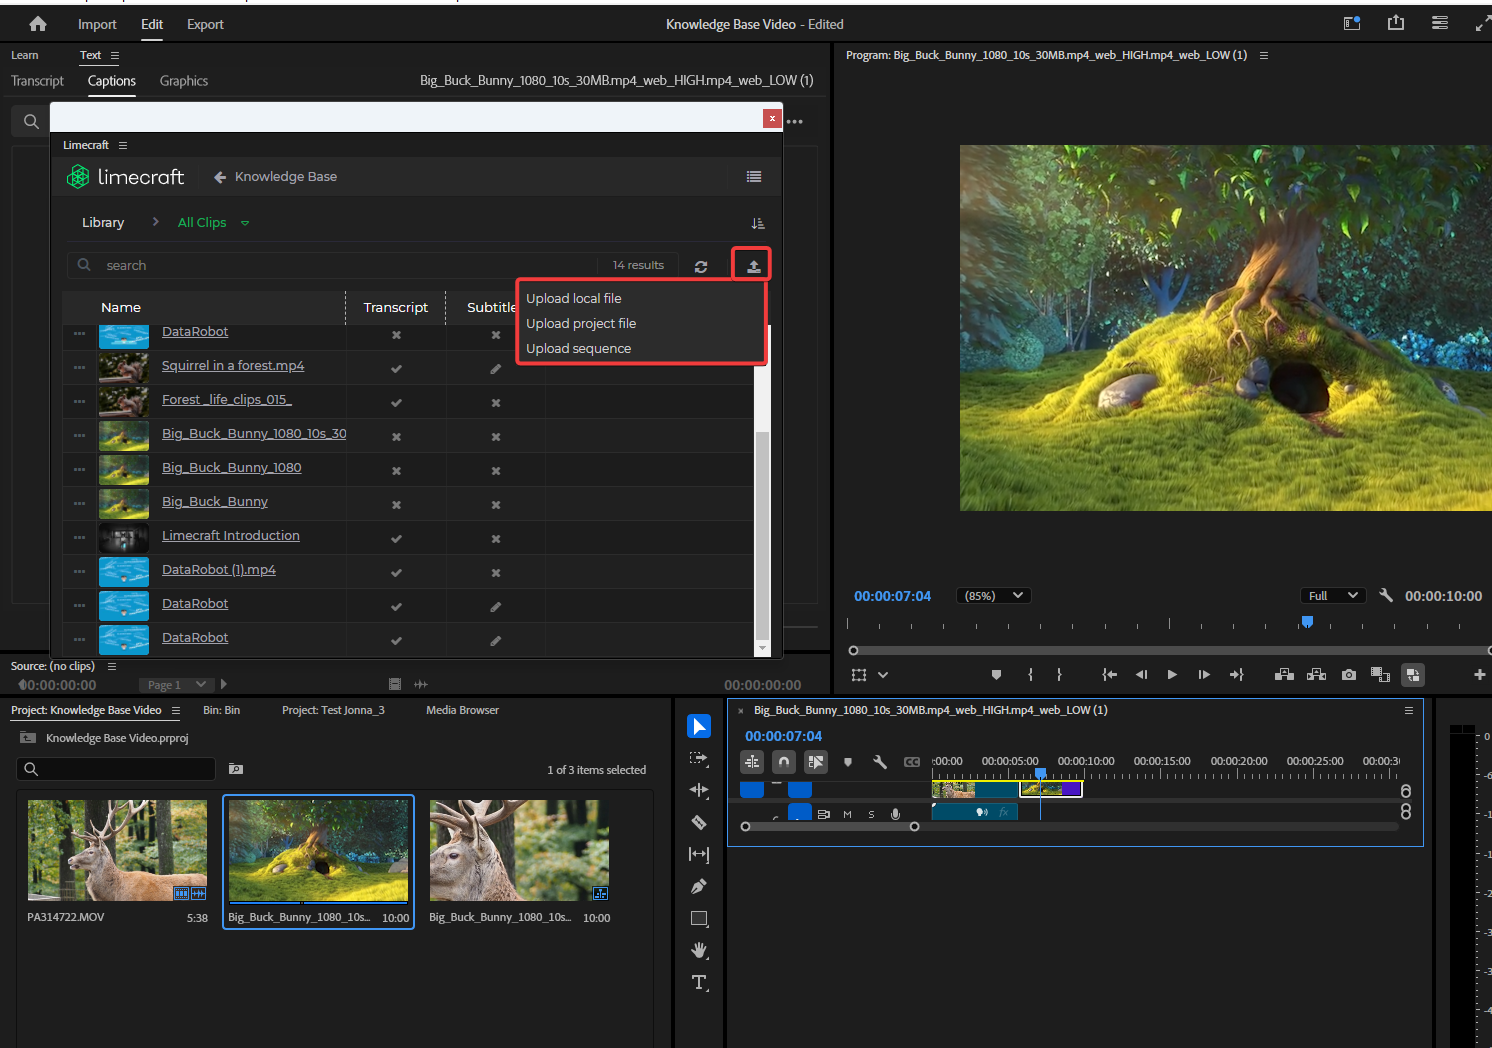Select the Rectangle tool

699,918
